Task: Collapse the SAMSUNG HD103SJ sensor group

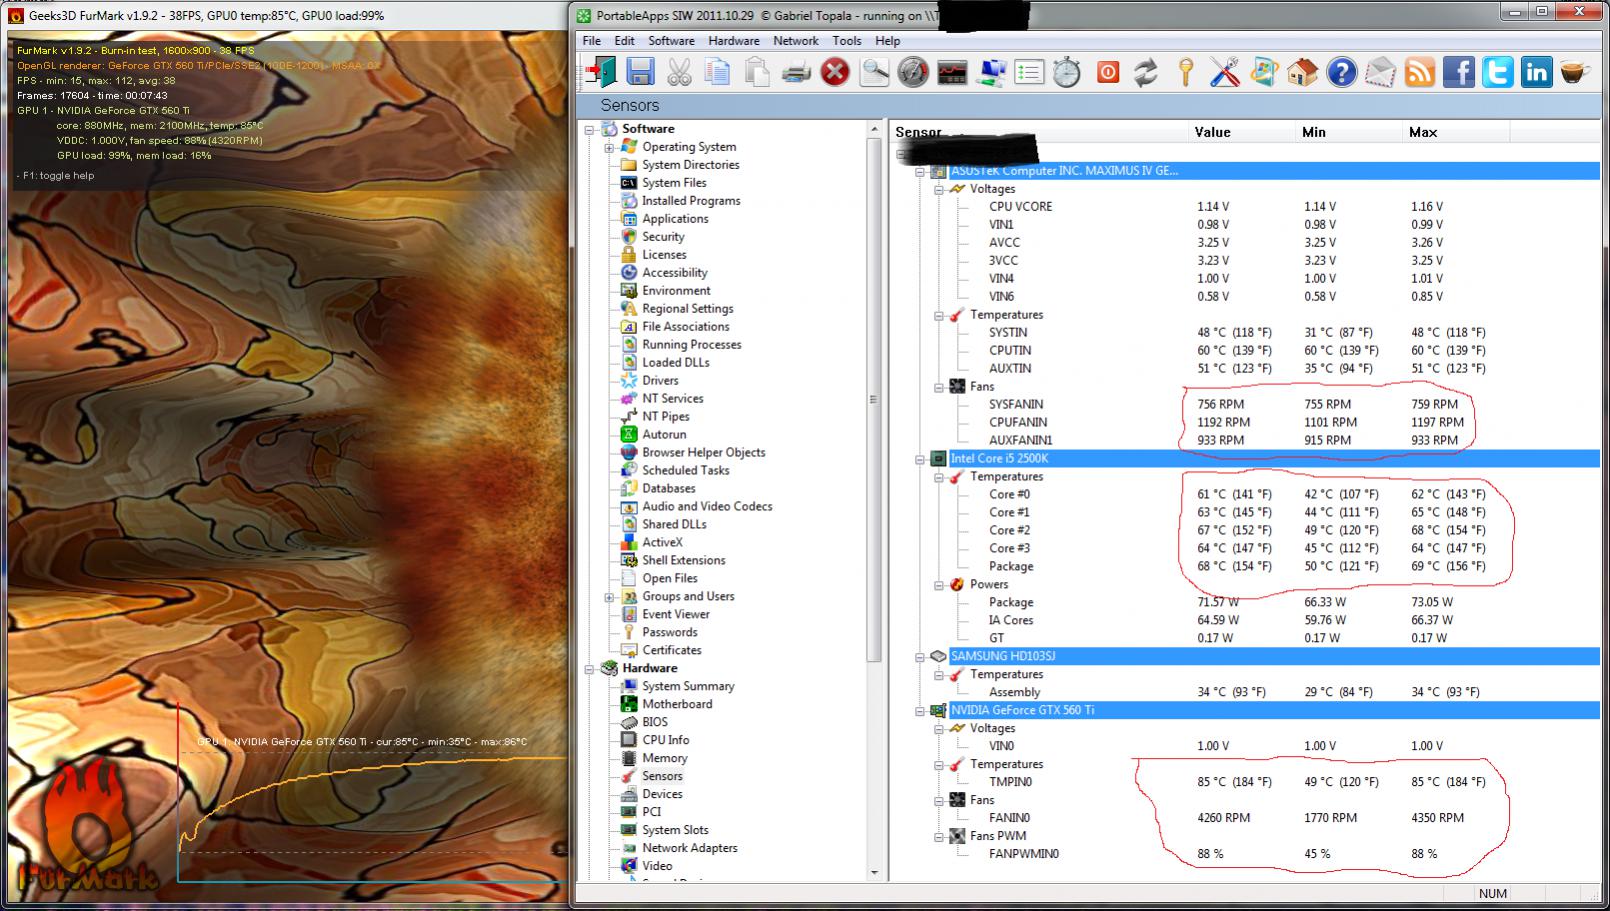Action: coord(920,657)
